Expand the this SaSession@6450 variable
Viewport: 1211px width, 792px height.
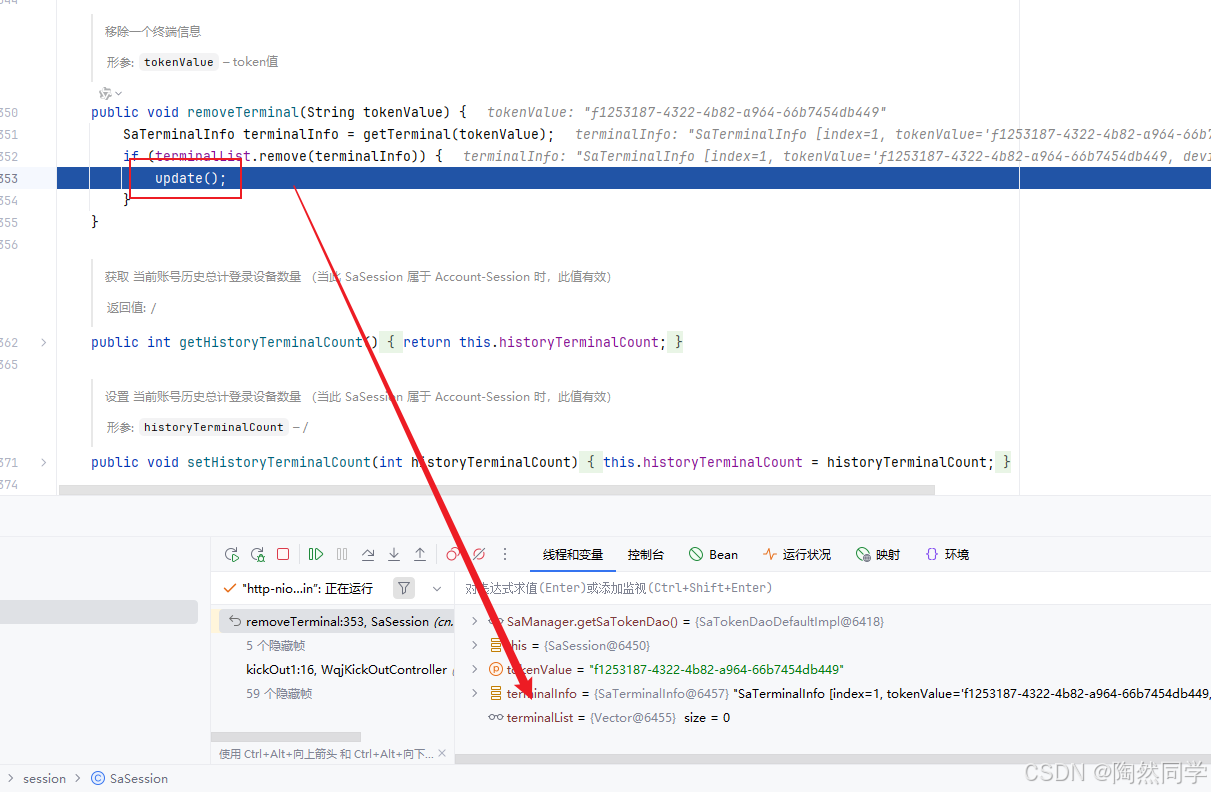pyautogui.click(x=474, y=646)
